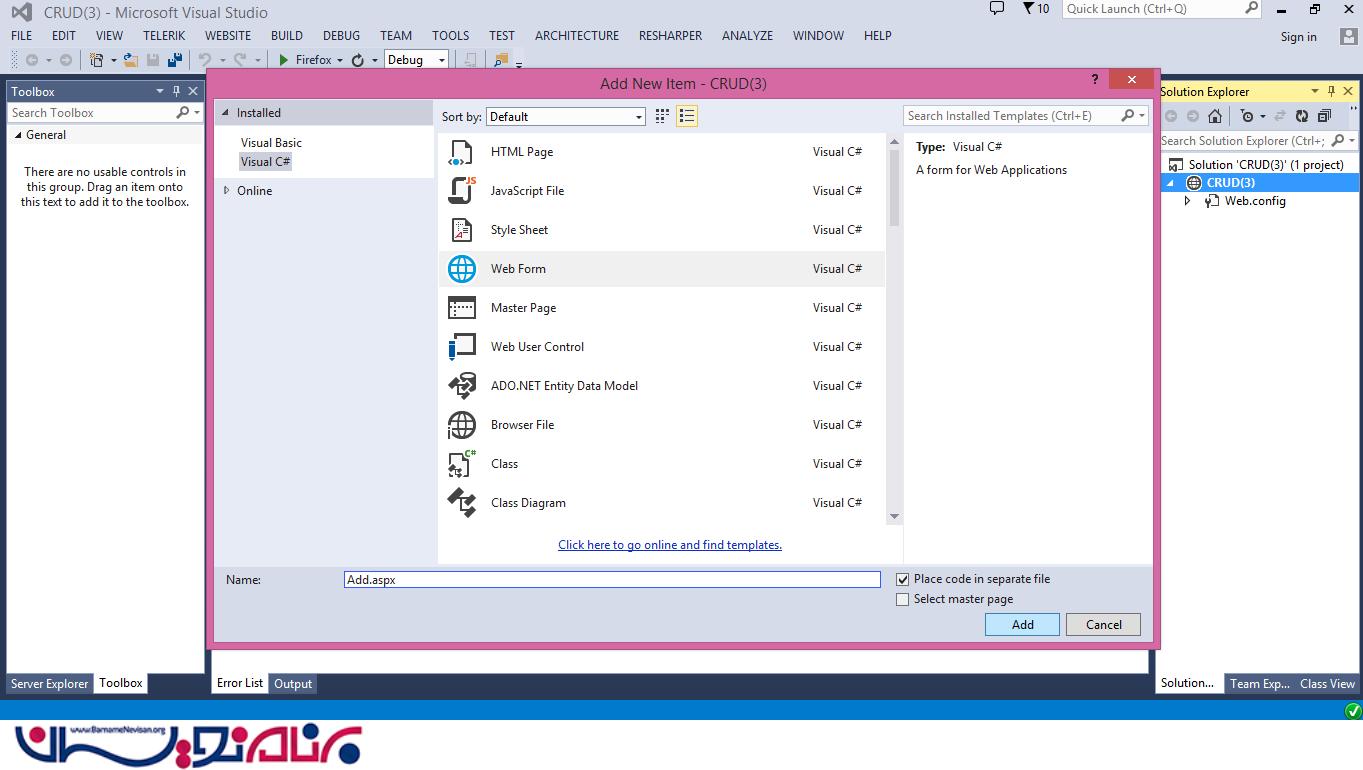Open the Sort by Default dropdown

pos(566,117)
